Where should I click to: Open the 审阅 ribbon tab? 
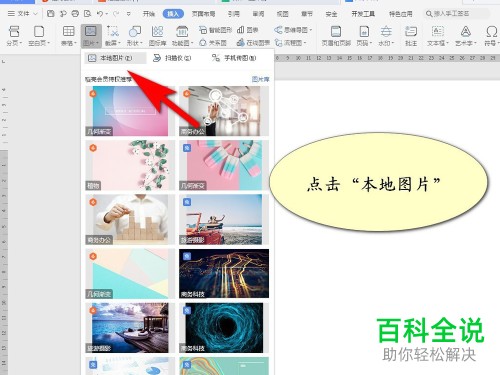tap(258, 14)
